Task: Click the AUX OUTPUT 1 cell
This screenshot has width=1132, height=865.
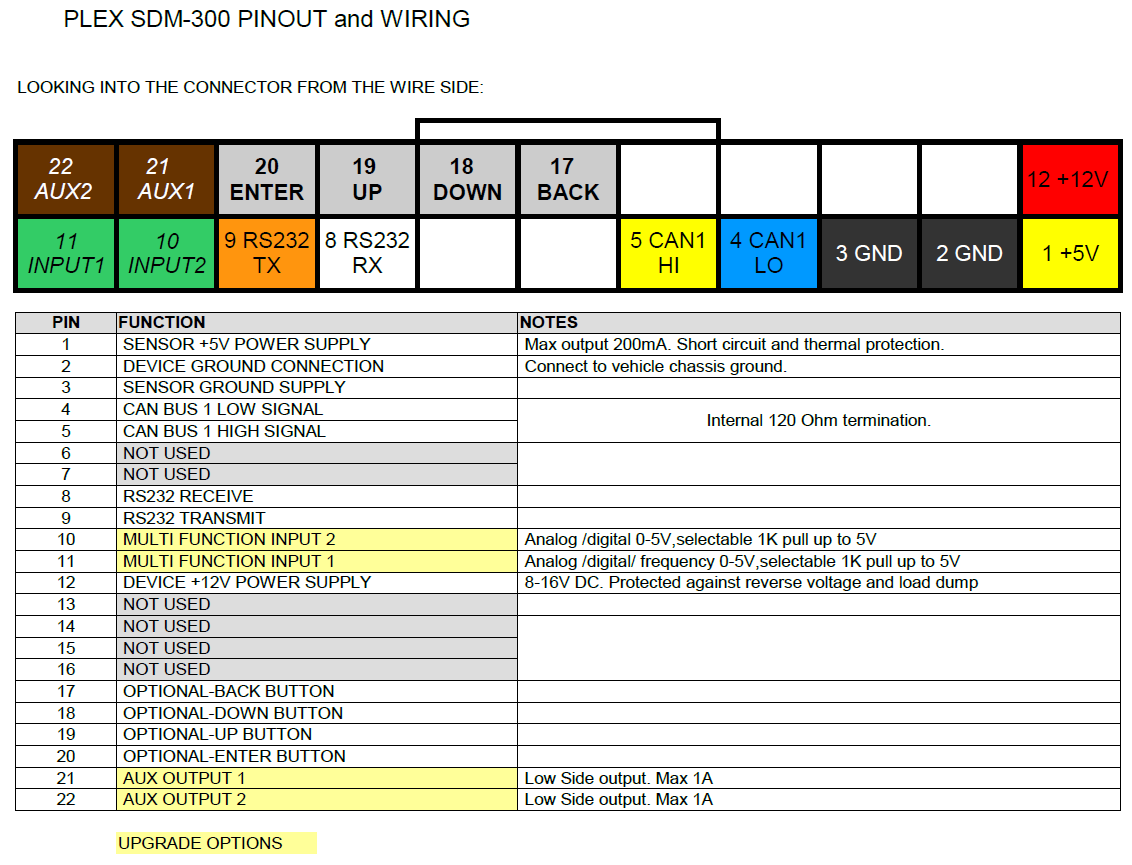Action: pos(317,778)
